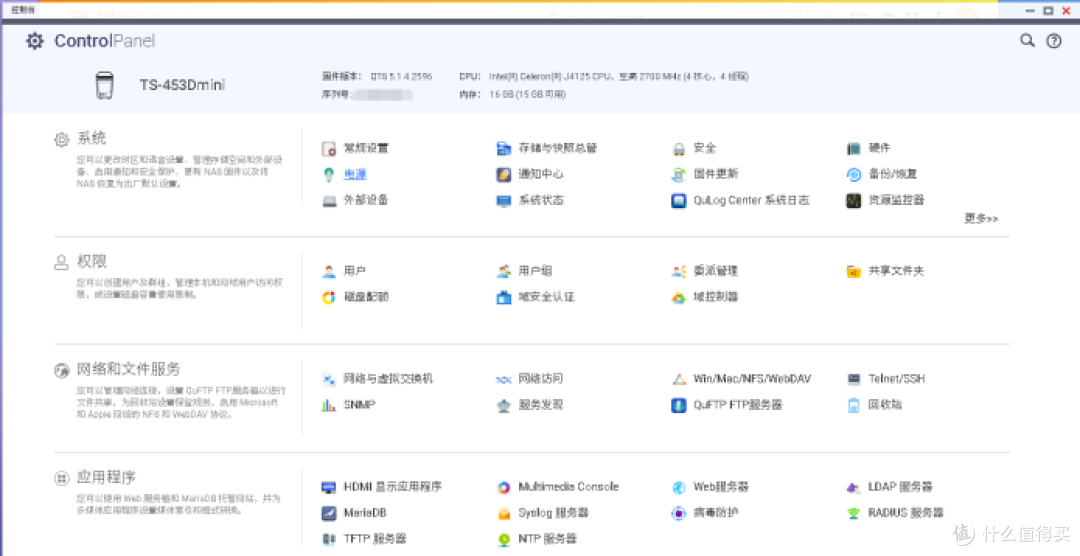Open the 外部设备 external device icon

click(x=329, y=200)
